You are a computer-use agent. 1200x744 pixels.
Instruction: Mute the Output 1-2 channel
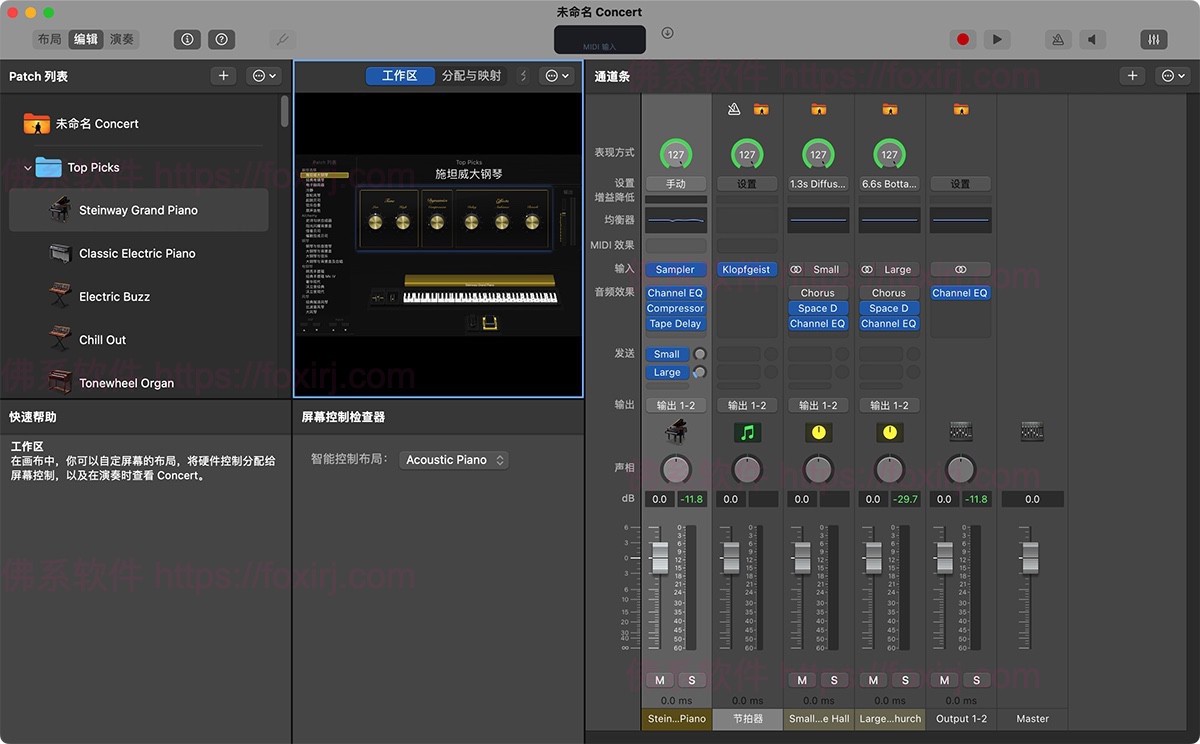click(945, 680)
